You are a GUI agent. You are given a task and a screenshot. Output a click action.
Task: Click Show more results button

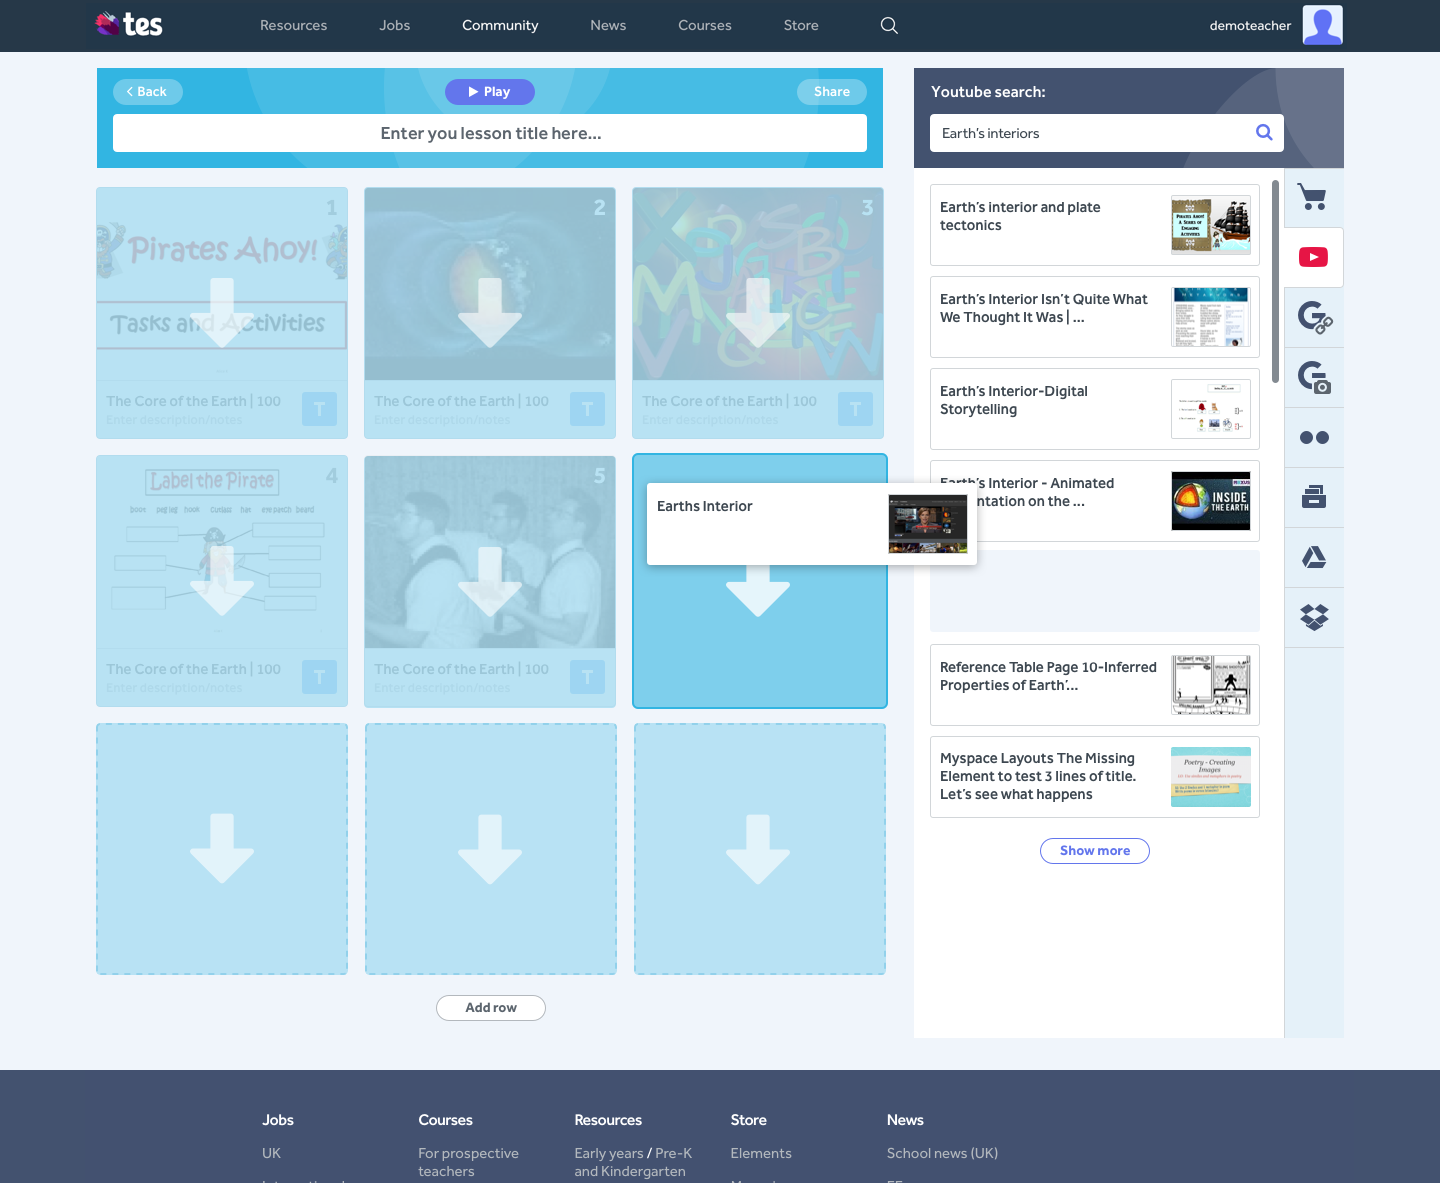1095,851
